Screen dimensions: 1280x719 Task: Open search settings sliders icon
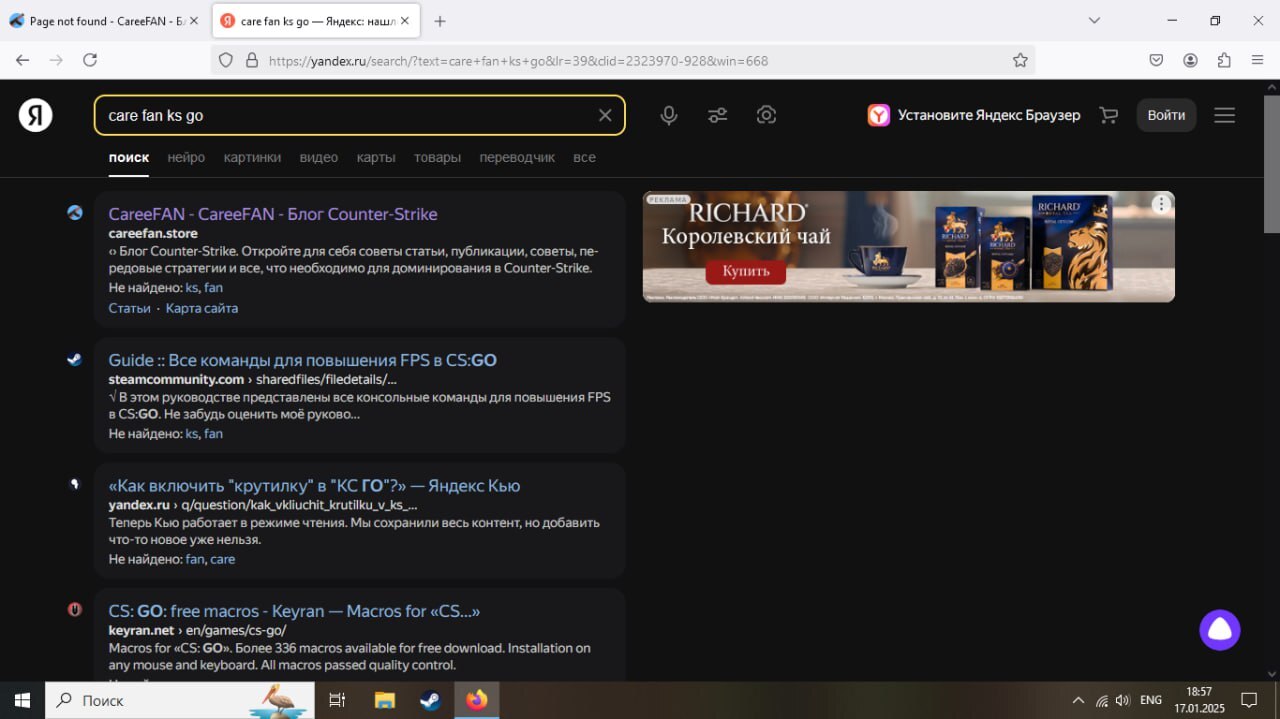[x=718, y=115]
